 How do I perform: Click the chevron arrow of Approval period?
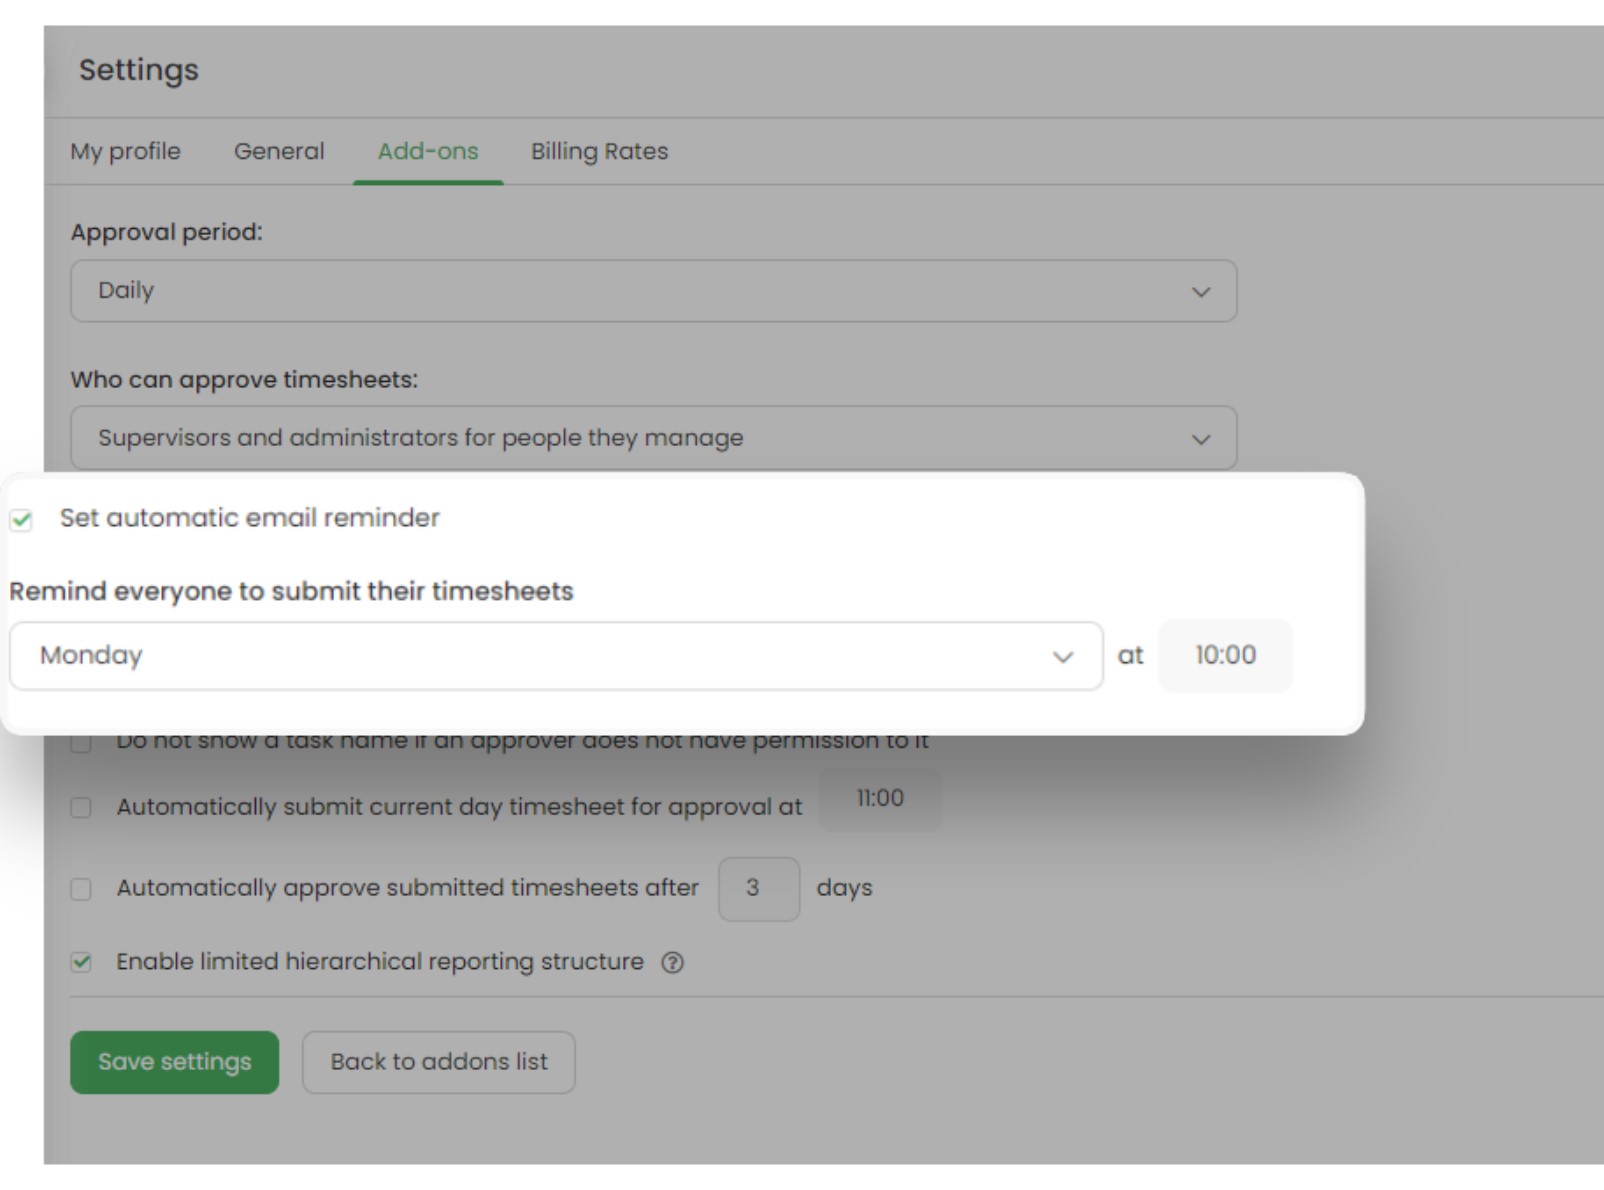coord(1201,292)
